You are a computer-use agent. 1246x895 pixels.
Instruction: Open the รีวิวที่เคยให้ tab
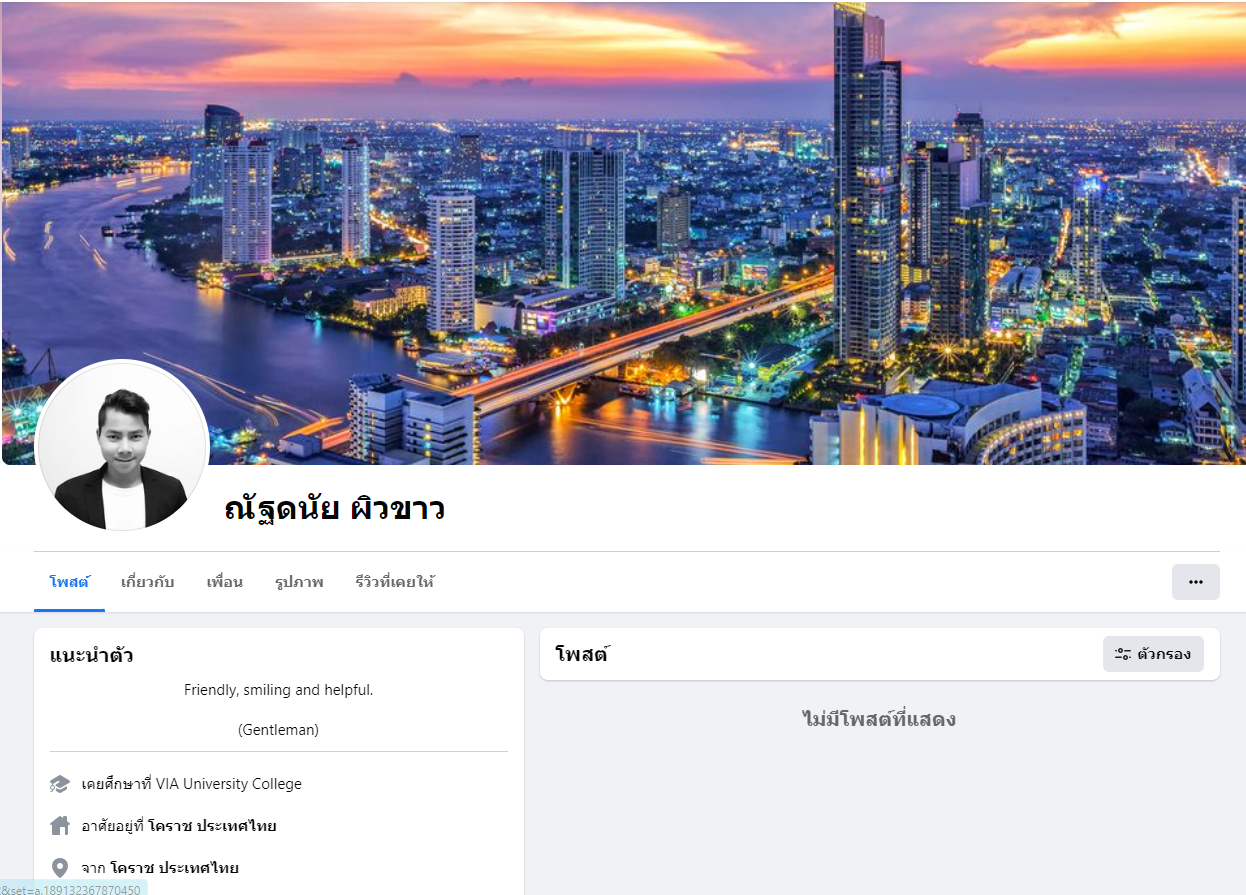[394, 582]
